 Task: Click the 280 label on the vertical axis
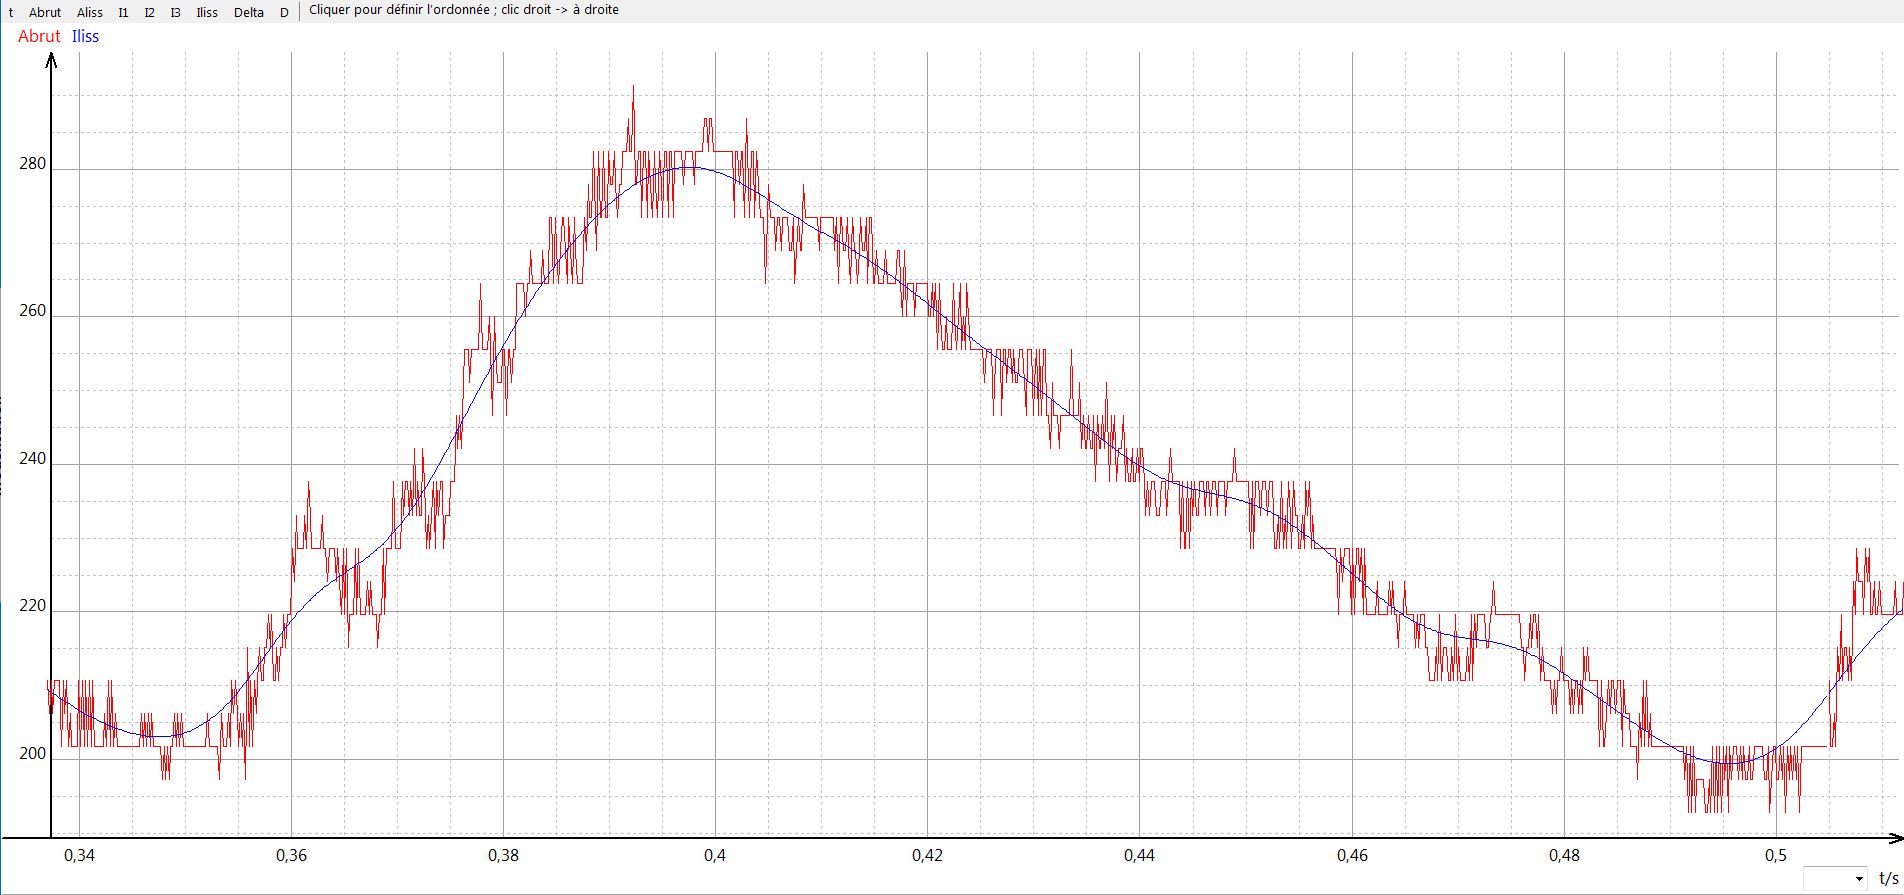coord(33,164)
